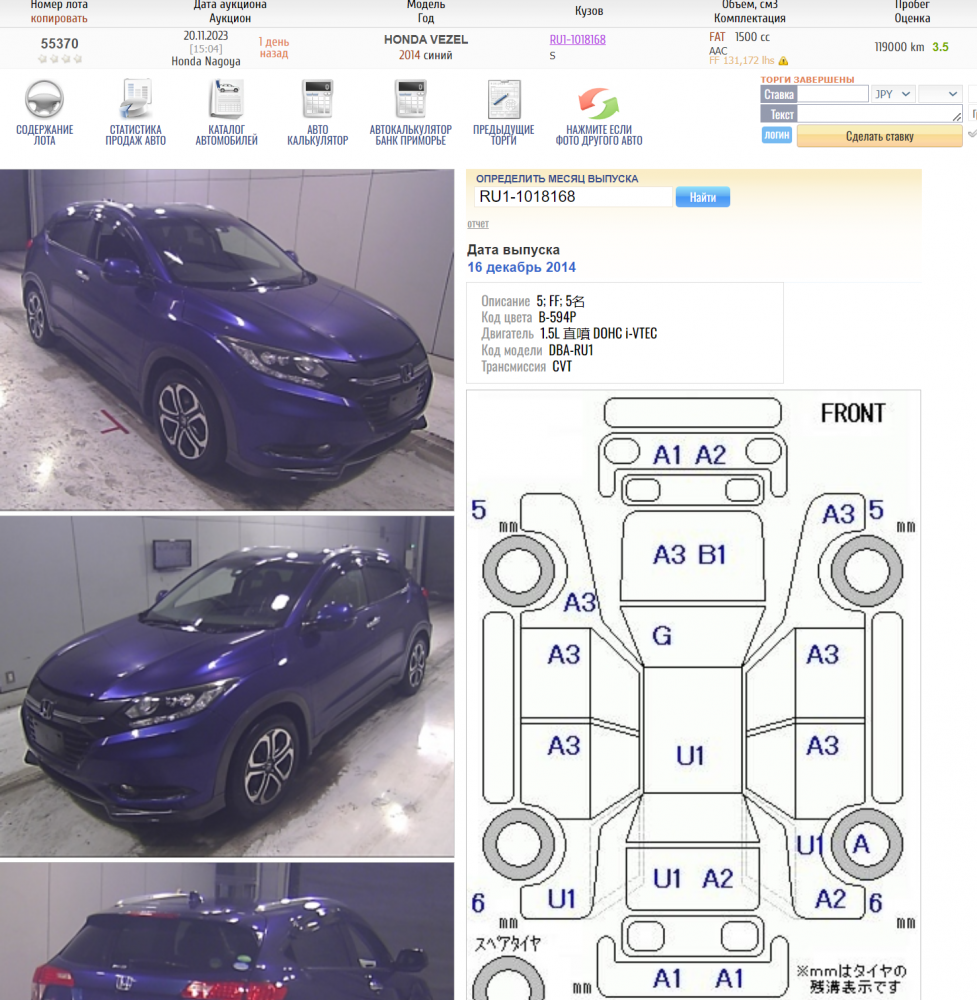This screenshot has height=1000, width=977.
Task: Open the RU1-1018168 chassis link
Action: [x=577, y=40]
